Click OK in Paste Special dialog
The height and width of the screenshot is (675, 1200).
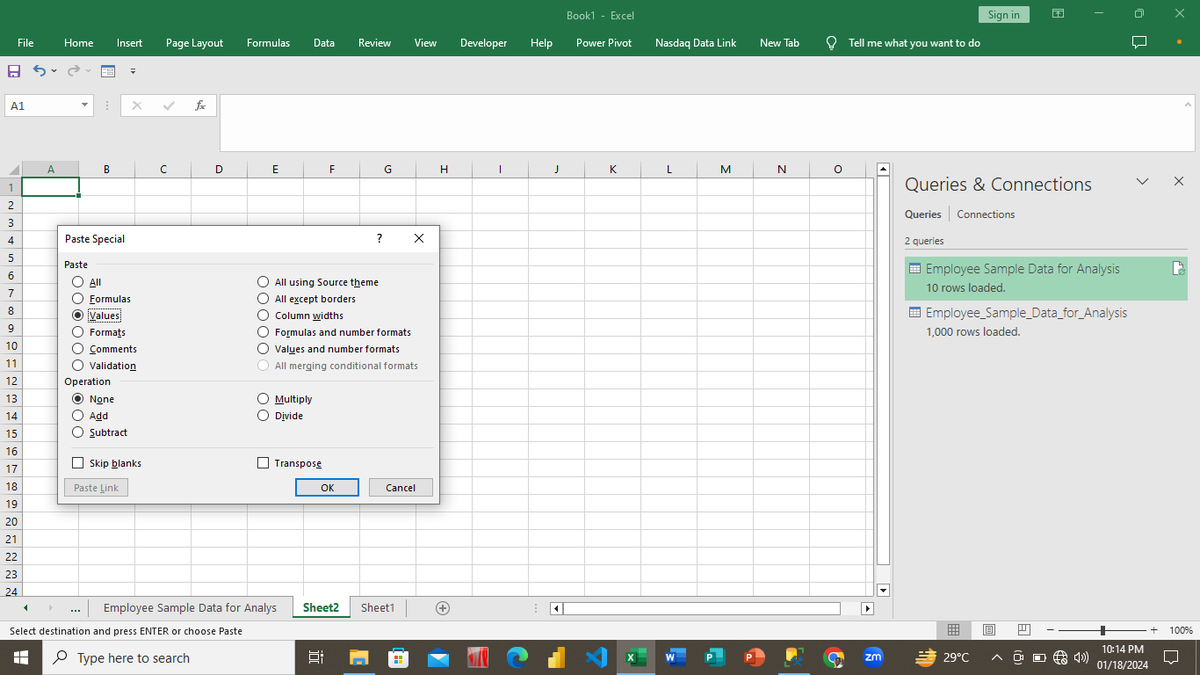point(327,488)
